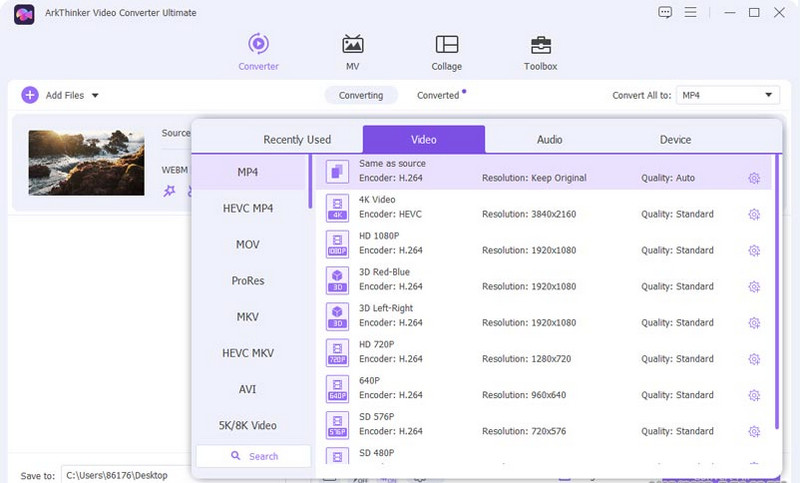Switch to the Audio tab
The width and height of the screenshot is (800, 483).
coord(549,139)
